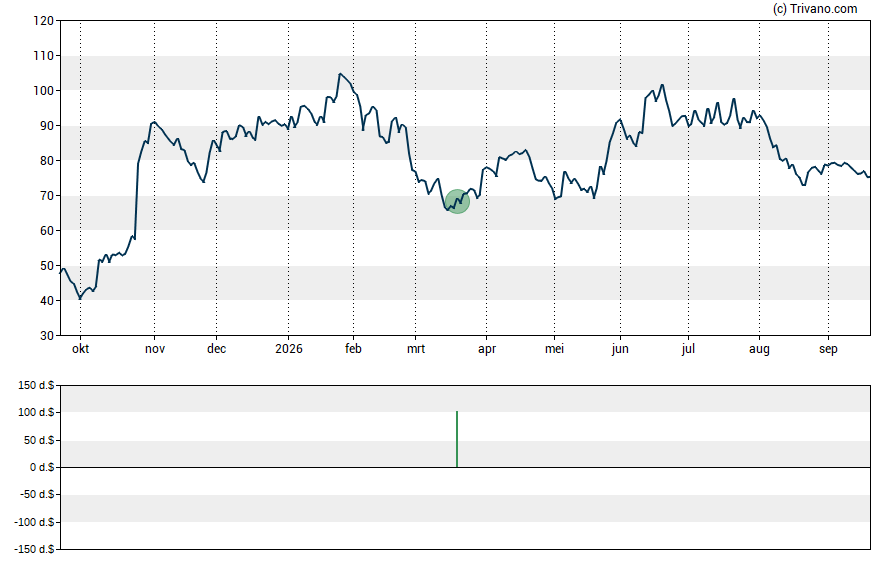Click the '30' price axis label
888x565 pixels.
(x=47, y=336)
